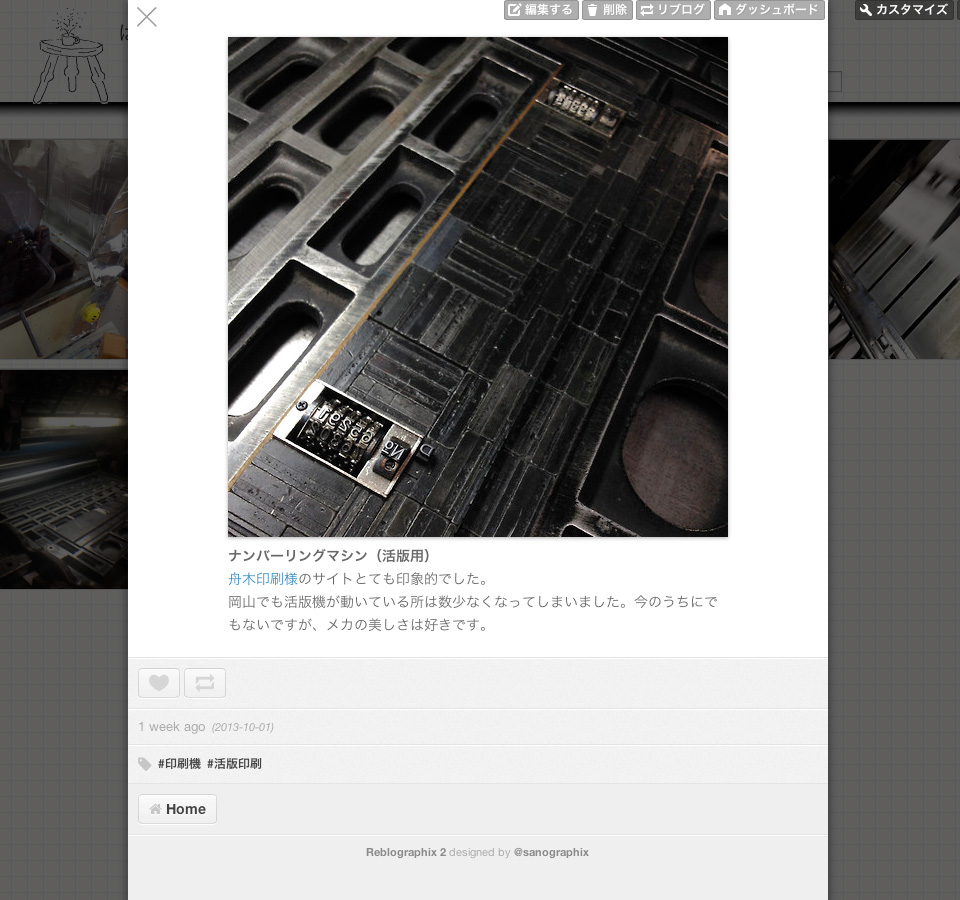Click the リブログ button in the top bar
Screen dimensions: 960x900
pyautogui.click(x=673, y=10)
